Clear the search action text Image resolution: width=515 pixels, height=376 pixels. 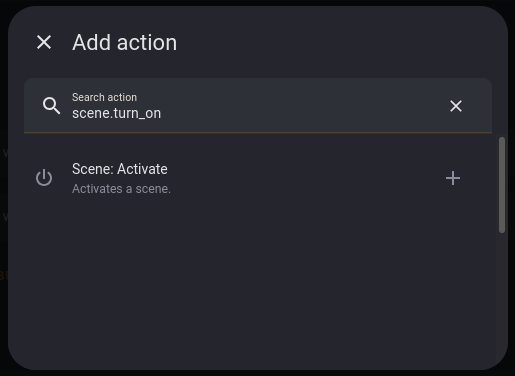[x=456, y=106]
